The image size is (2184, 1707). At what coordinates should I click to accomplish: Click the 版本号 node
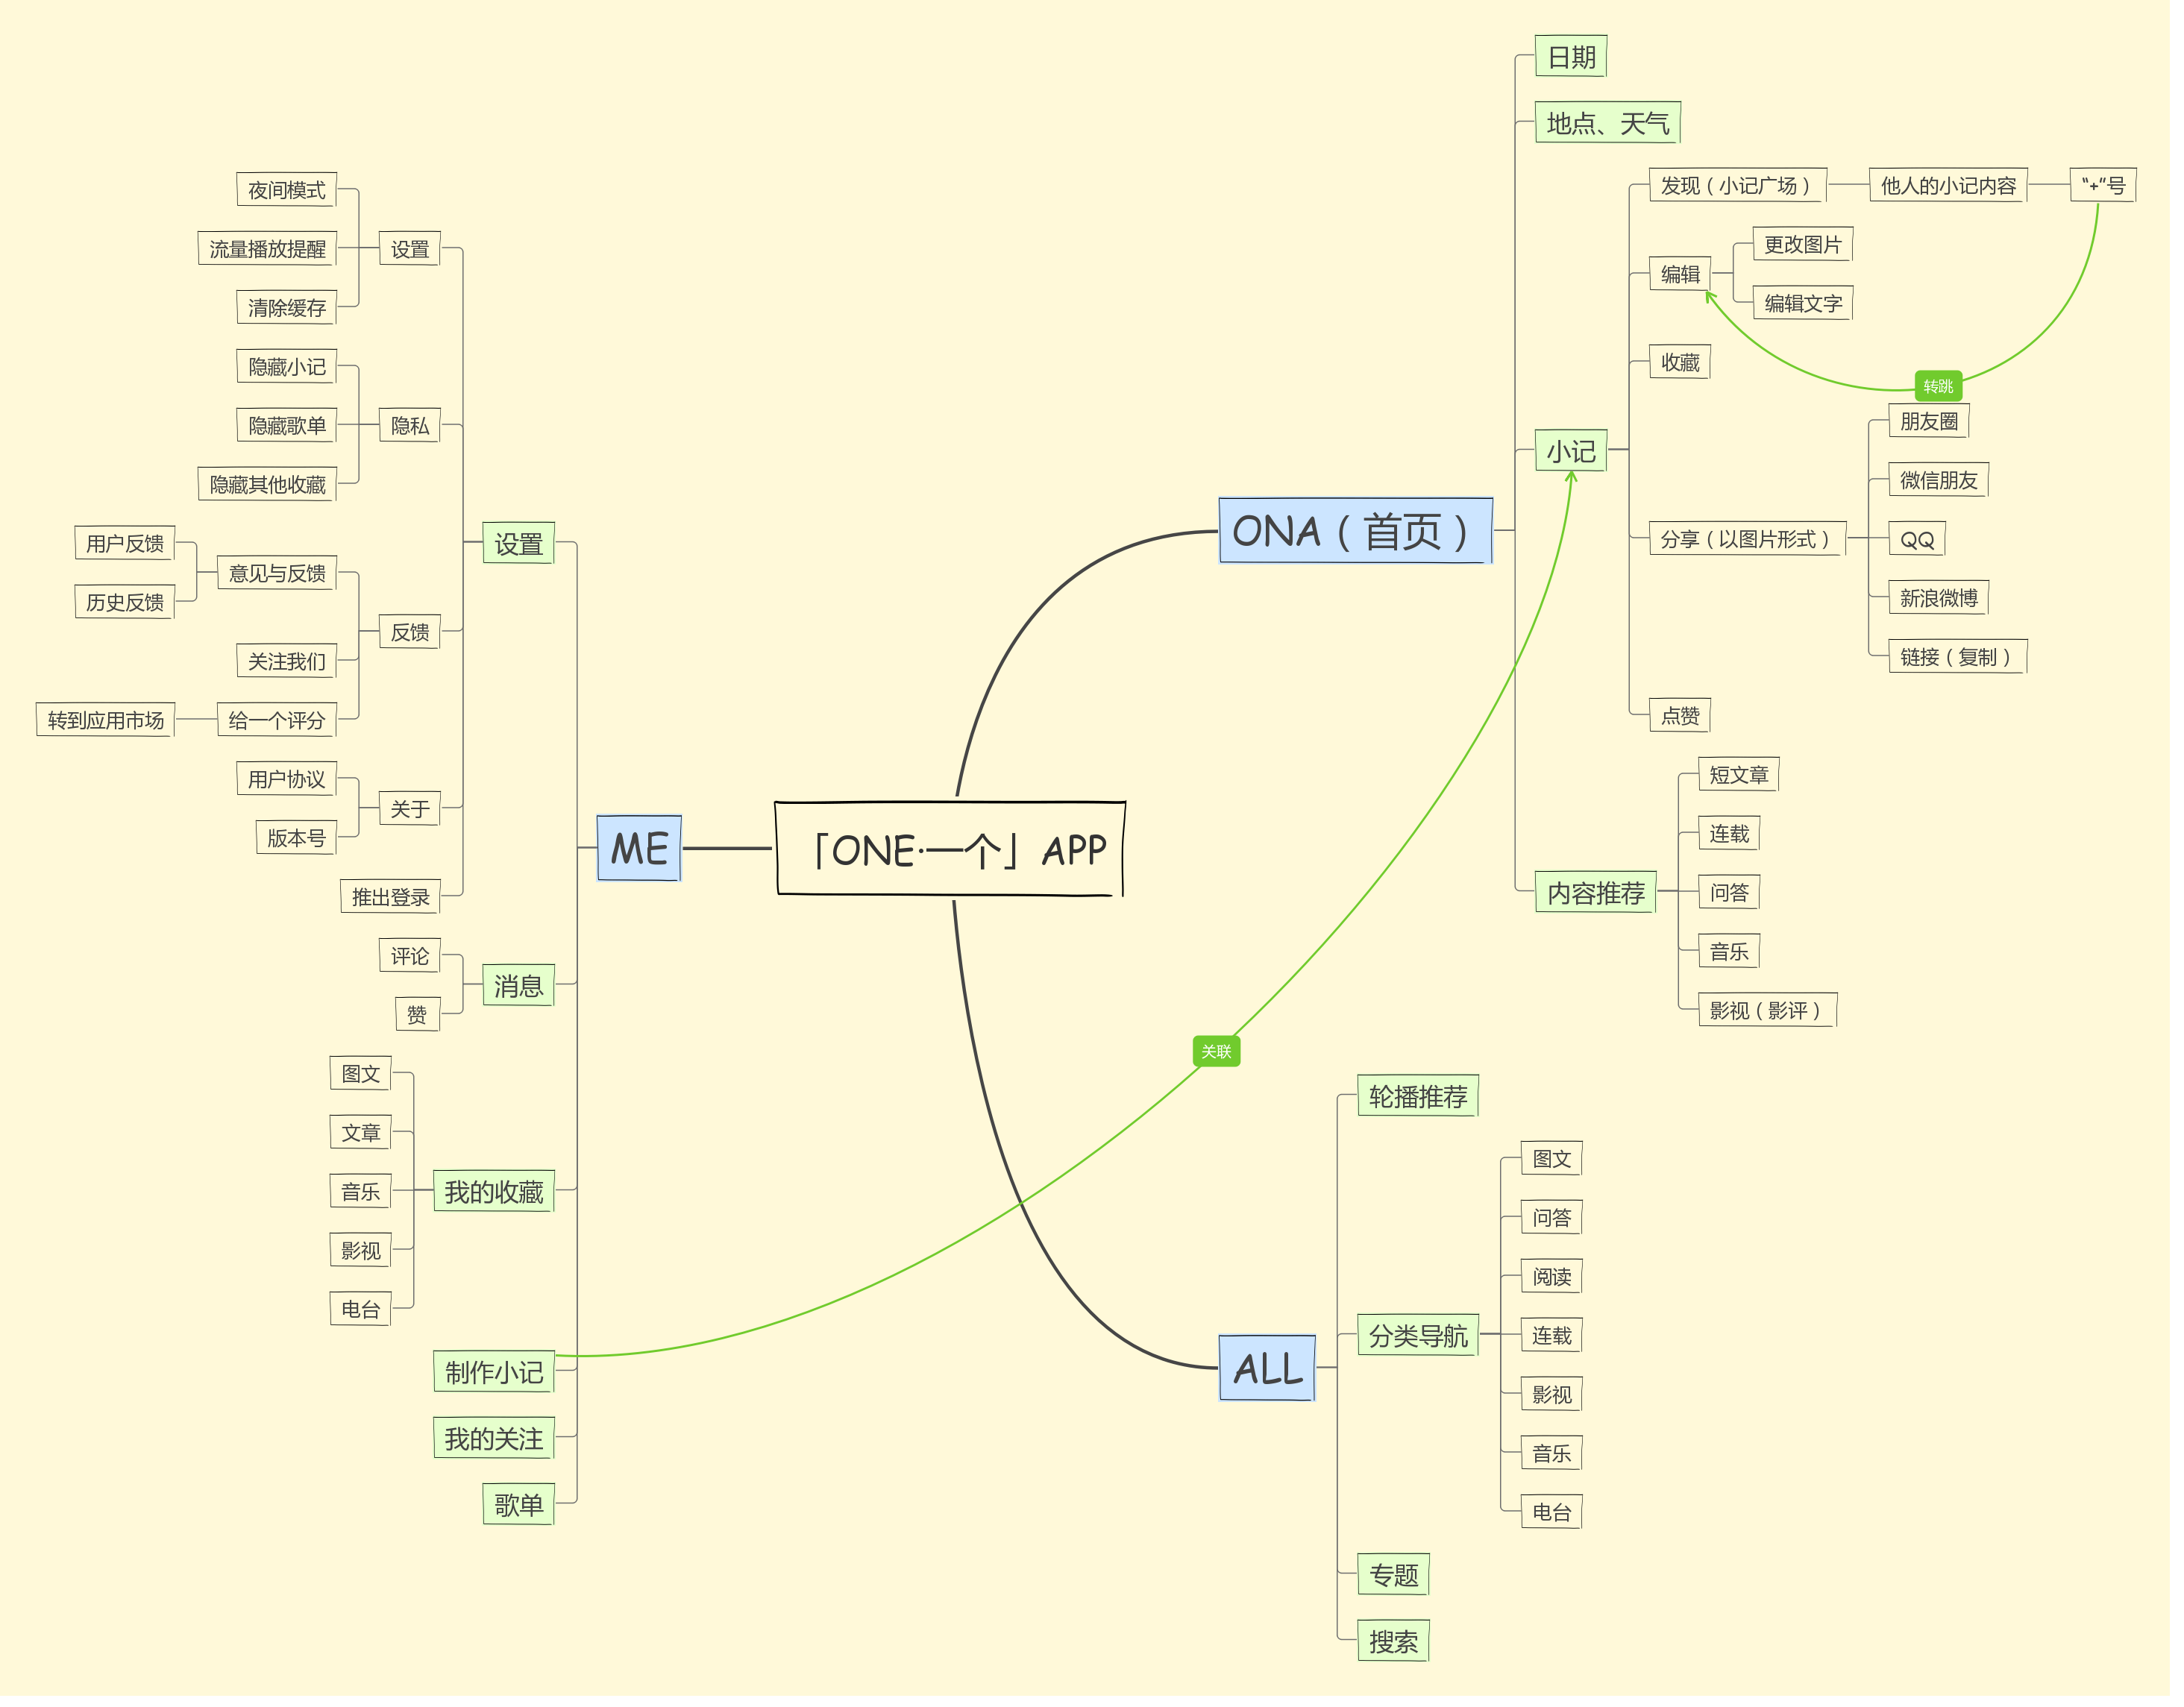click(298, 842)
